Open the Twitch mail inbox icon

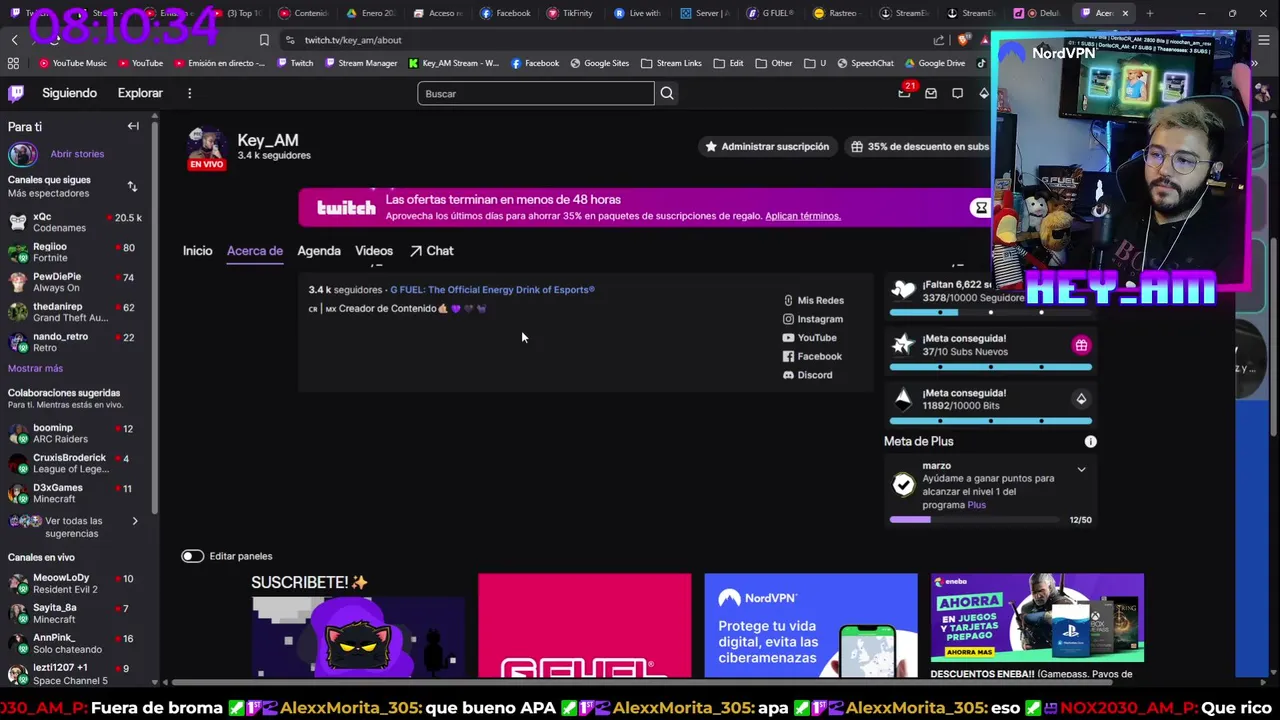[931, 93]
